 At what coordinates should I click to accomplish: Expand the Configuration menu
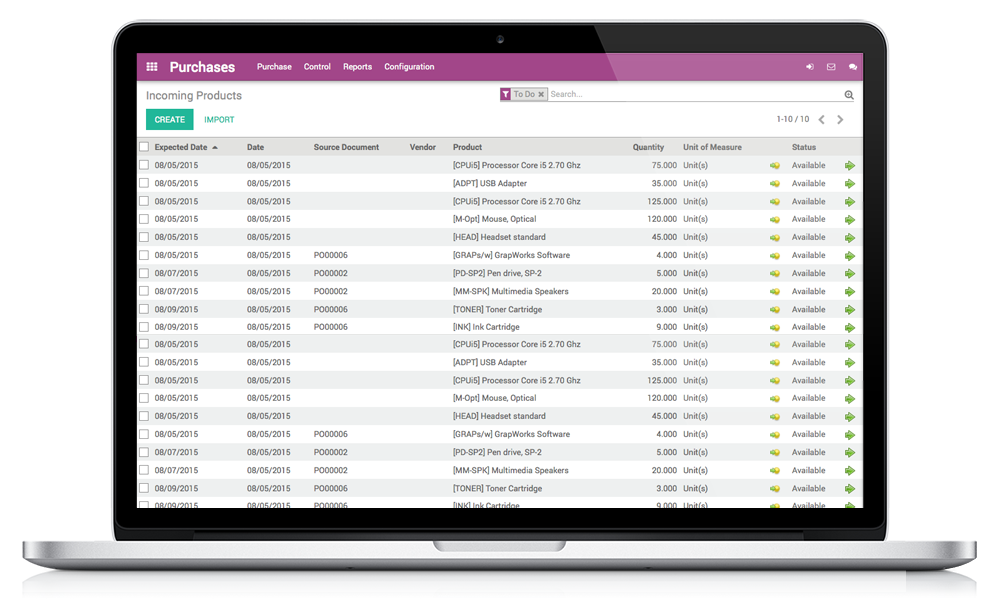(x=409, y=67)
